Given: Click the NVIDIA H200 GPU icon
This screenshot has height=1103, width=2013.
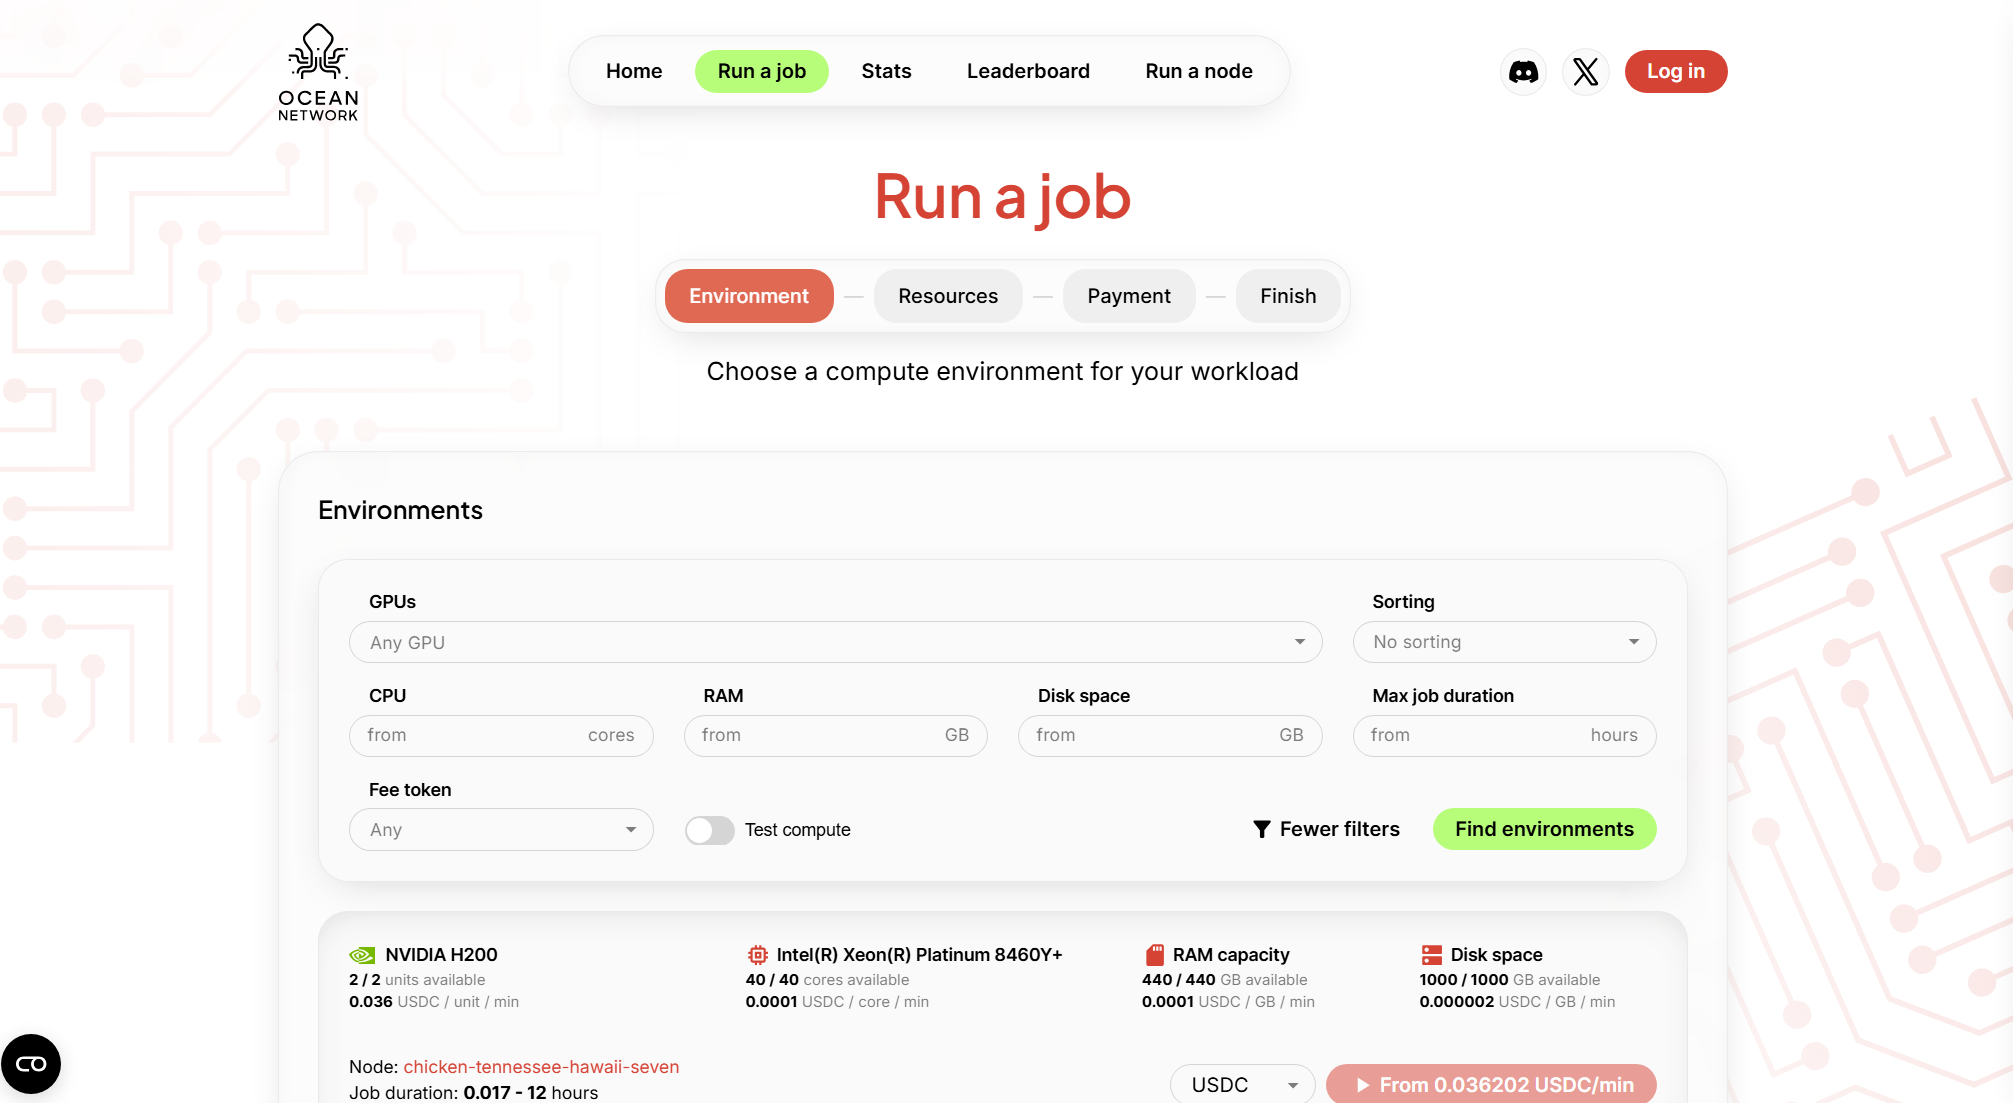Looking at the screenshot, I should pyautogui.click(x=362, y=955).
